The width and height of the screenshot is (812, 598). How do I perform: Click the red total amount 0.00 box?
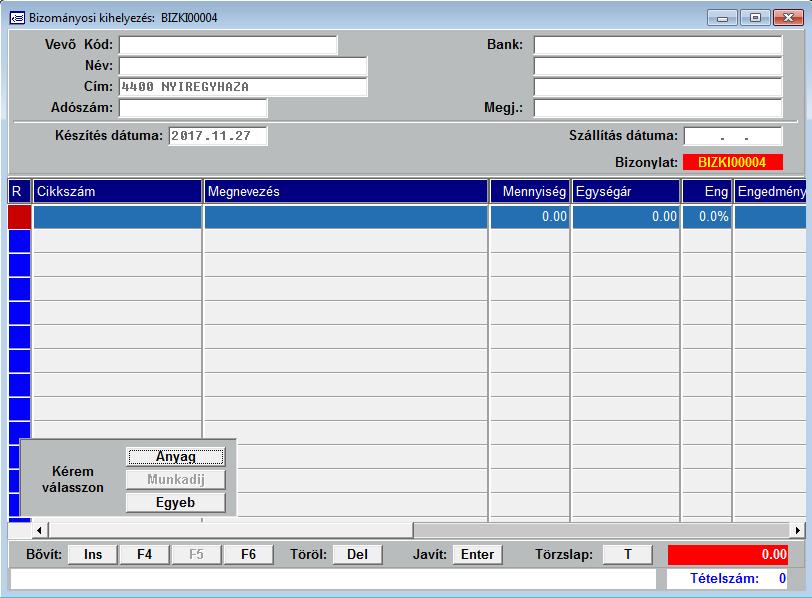point(728,555)
